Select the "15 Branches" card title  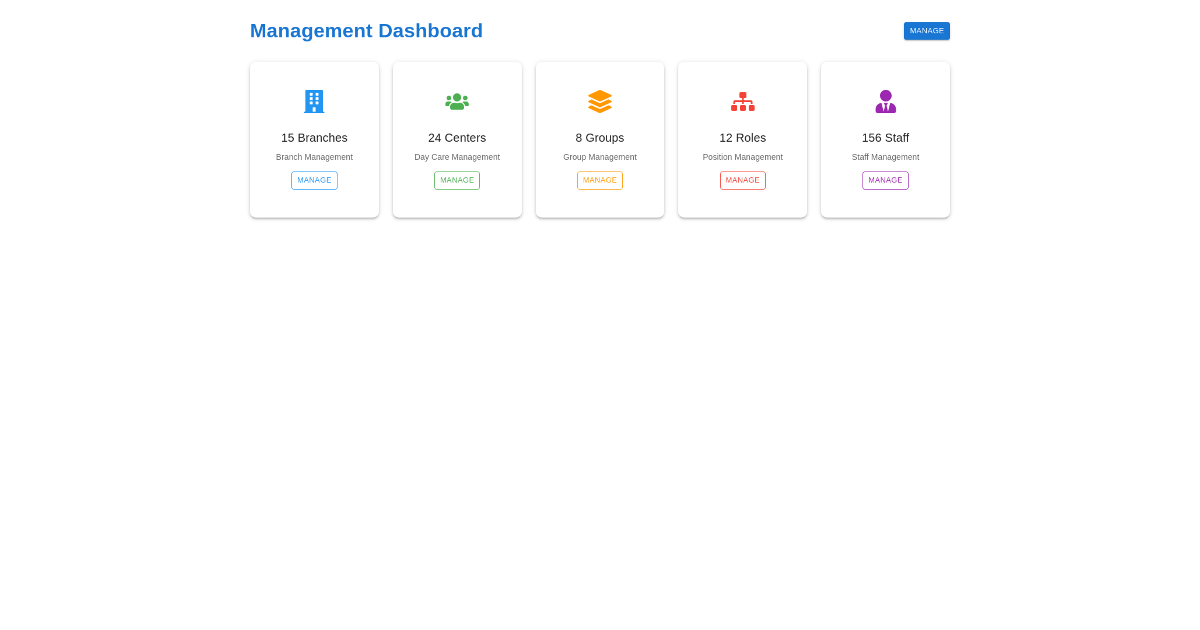coord(314,138)
